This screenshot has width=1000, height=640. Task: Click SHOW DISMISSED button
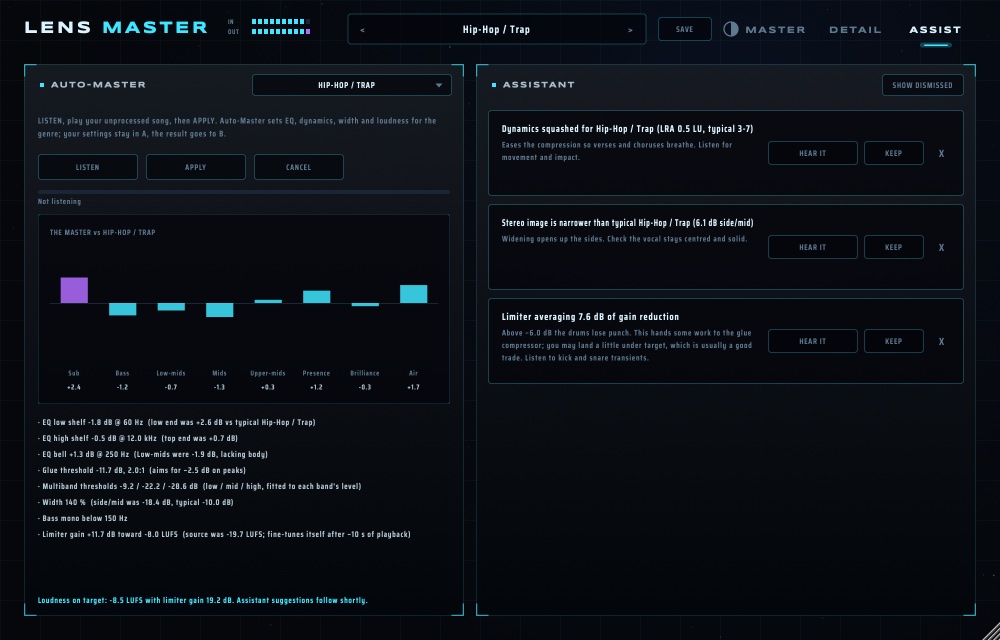tap(922, 85)
